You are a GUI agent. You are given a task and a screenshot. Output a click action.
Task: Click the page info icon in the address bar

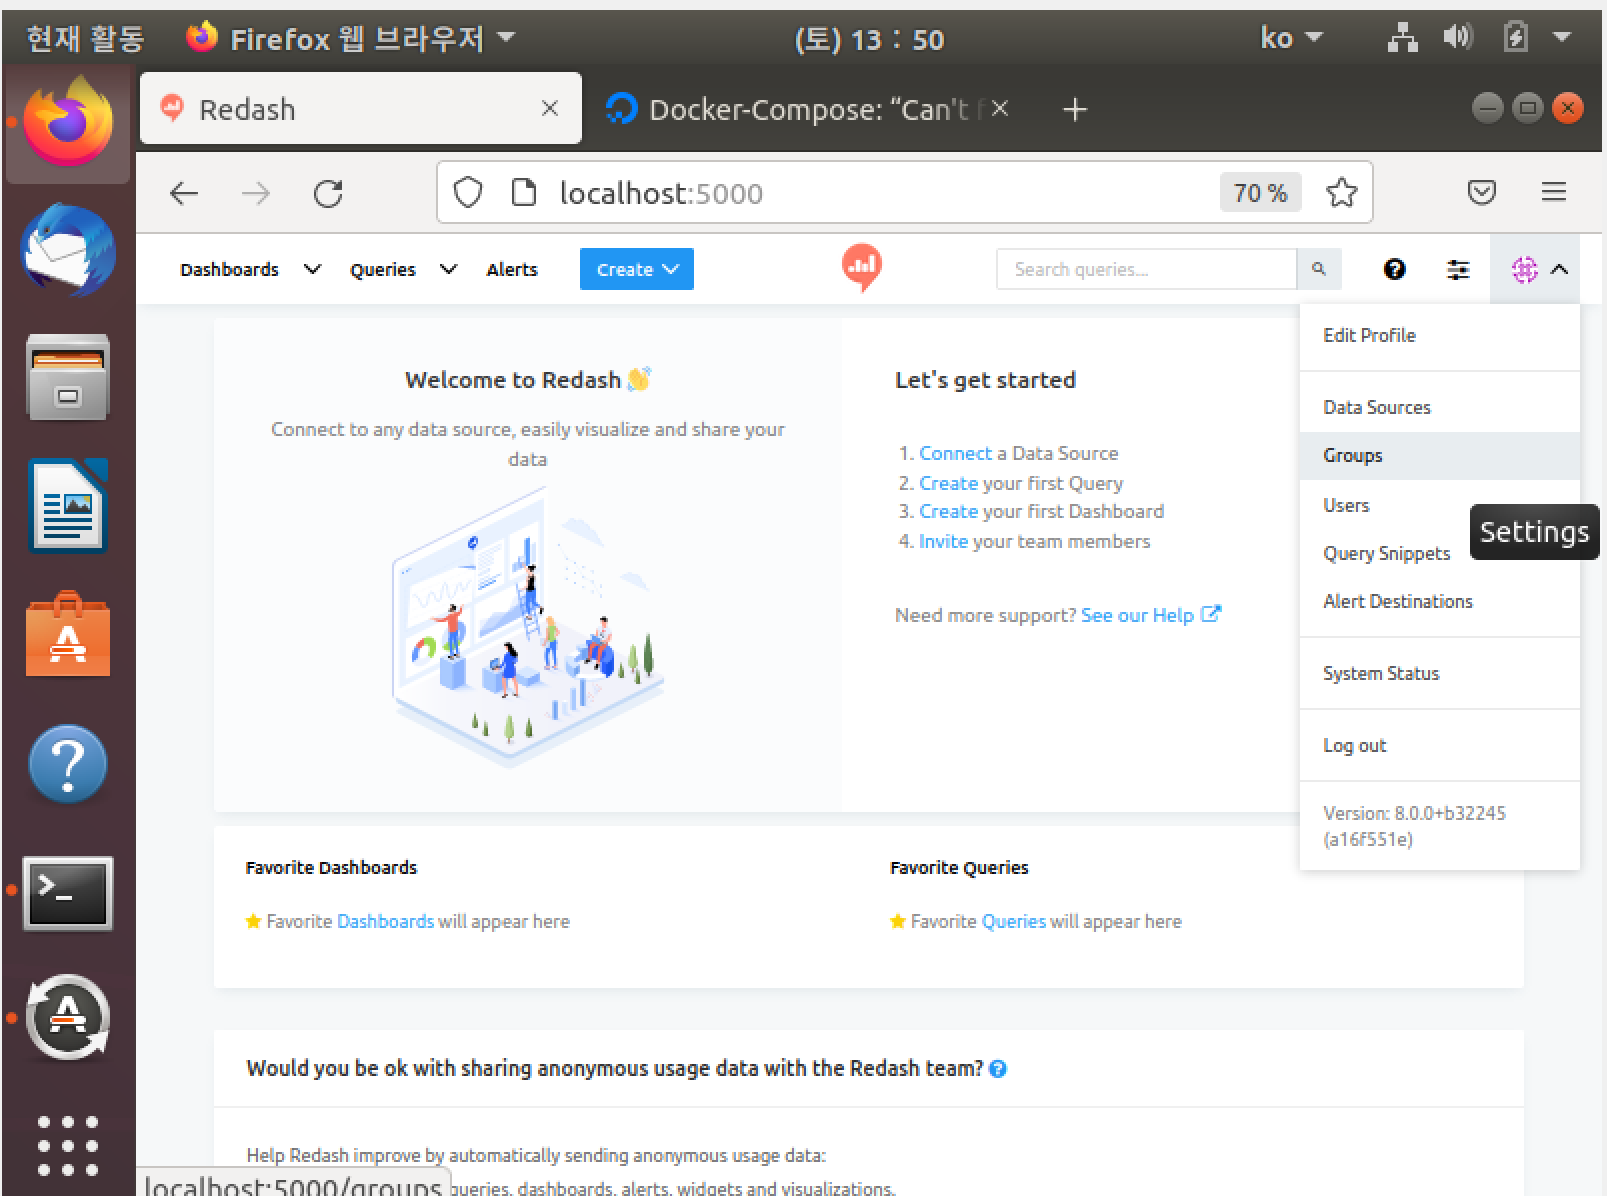(x=524, y=192)
